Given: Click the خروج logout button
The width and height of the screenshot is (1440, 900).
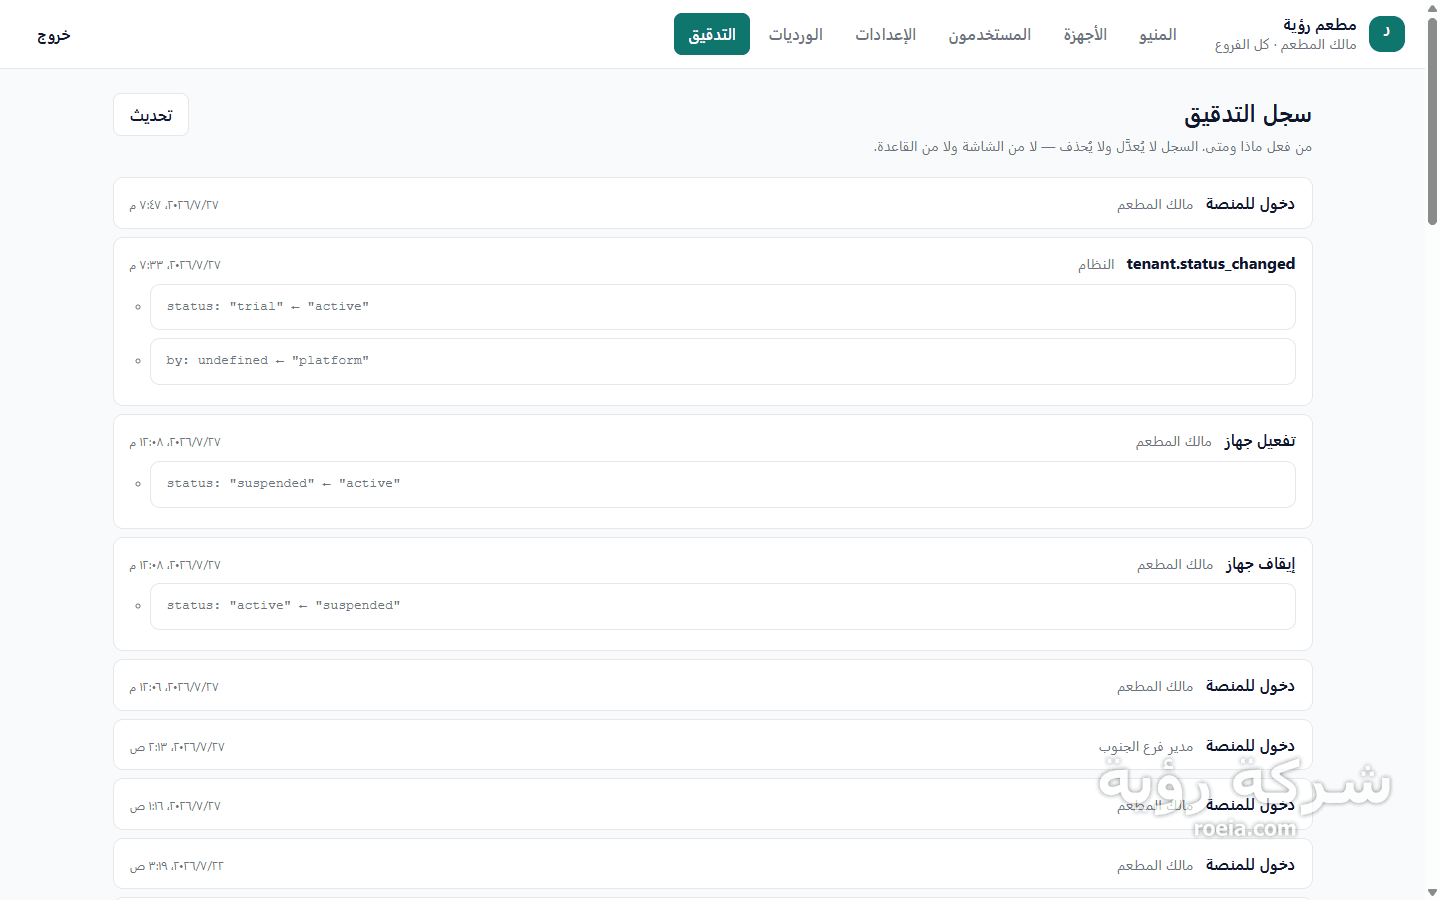Looking at the screenshot, I should pyautogui.click(x=54, y=35).
